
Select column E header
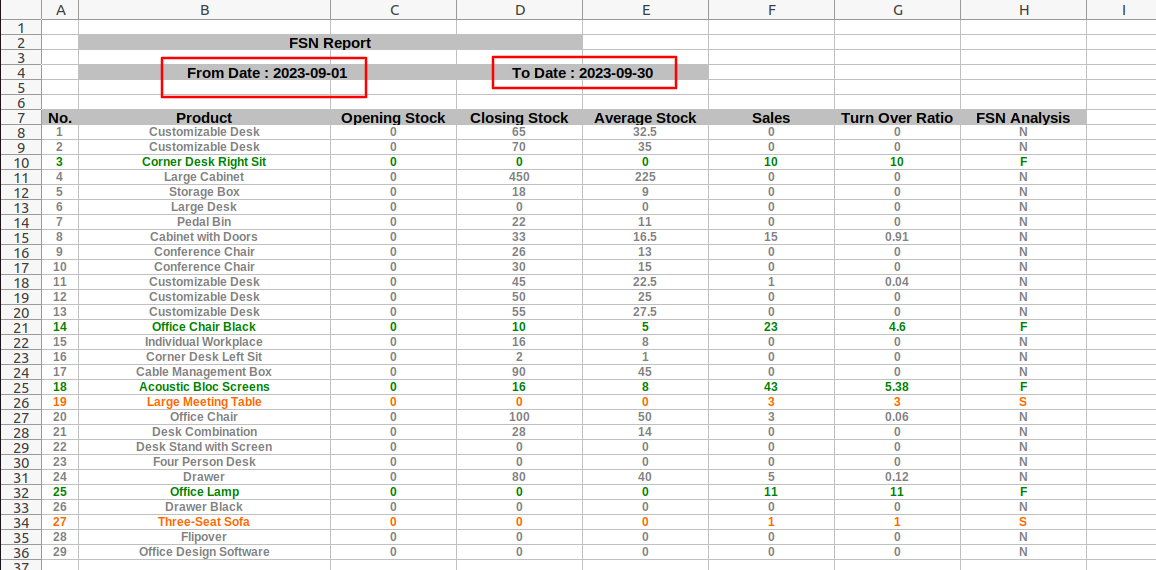(646, 10)
